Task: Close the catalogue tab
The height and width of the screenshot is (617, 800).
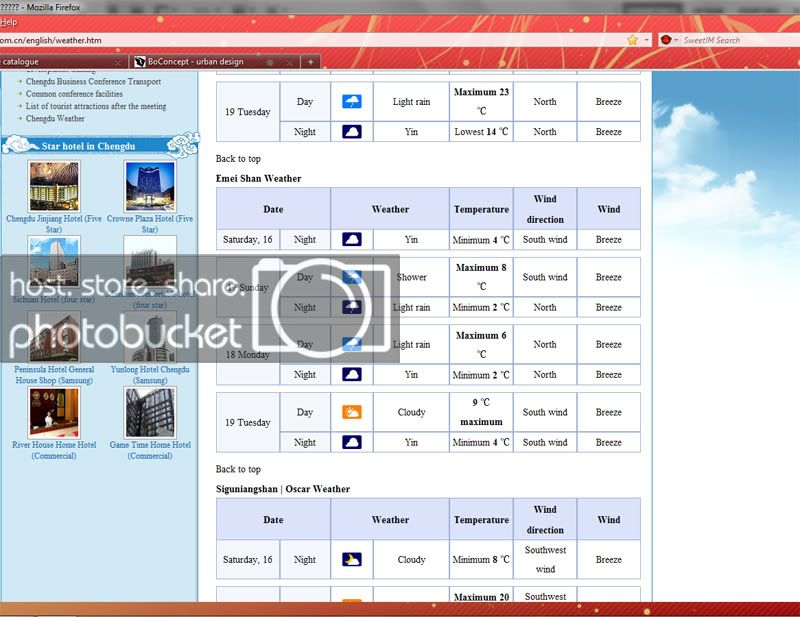Action: pyautogui.click(x=118, y=62)
